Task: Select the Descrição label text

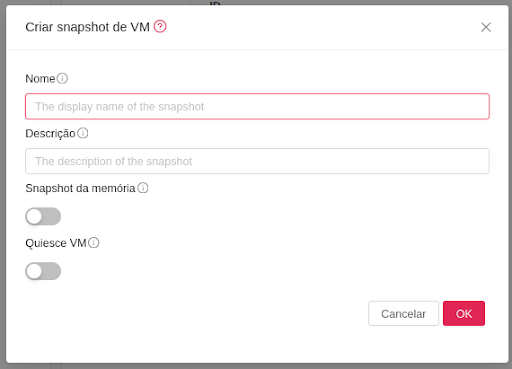Action: tap(50, 133)
